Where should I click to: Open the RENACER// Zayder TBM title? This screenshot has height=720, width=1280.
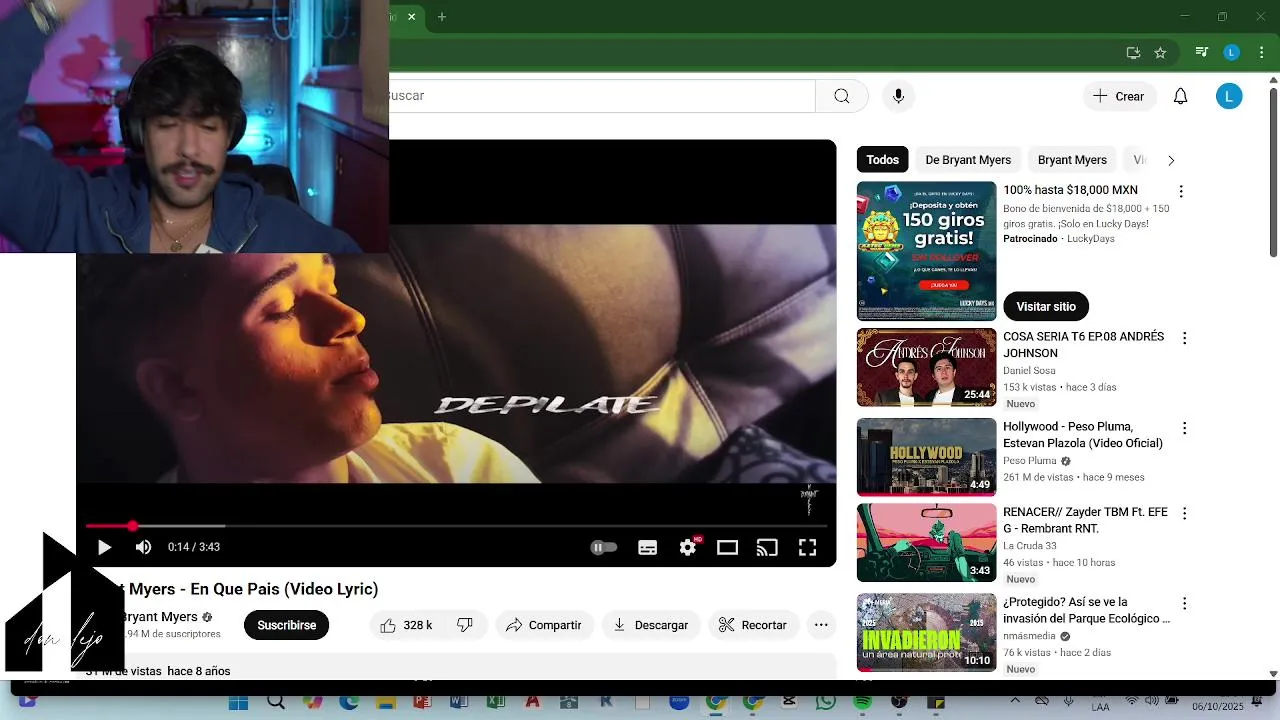coord(1085,520)
